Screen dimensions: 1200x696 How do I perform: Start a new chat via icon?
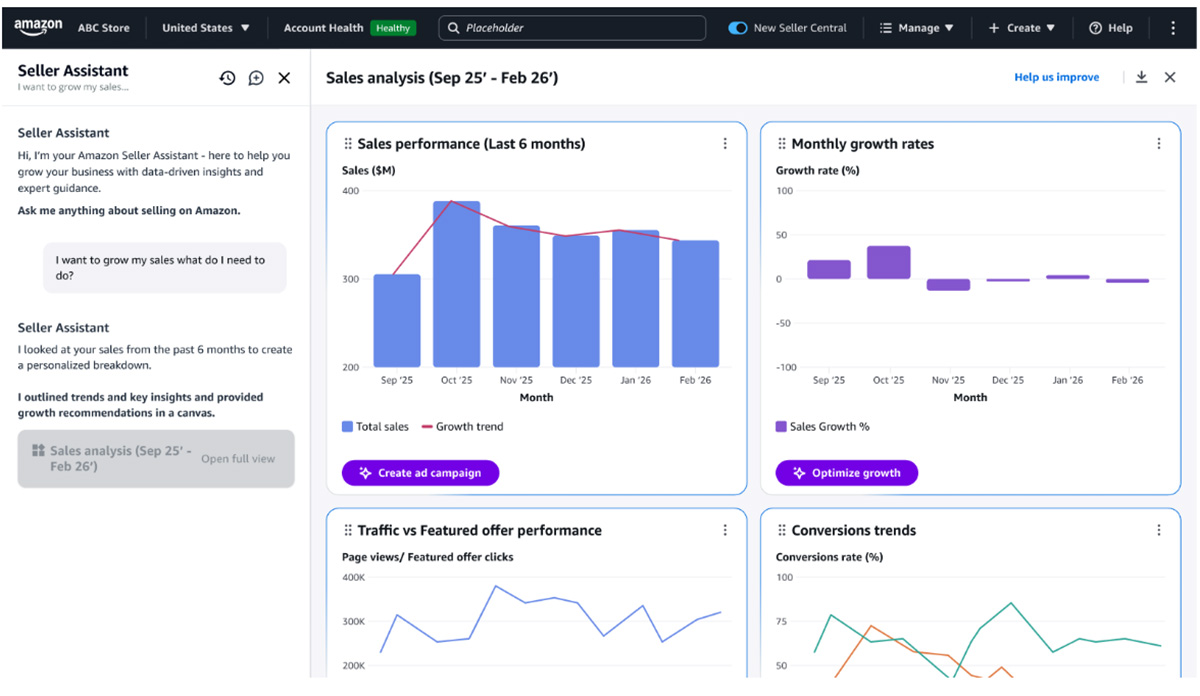point(256,78)
